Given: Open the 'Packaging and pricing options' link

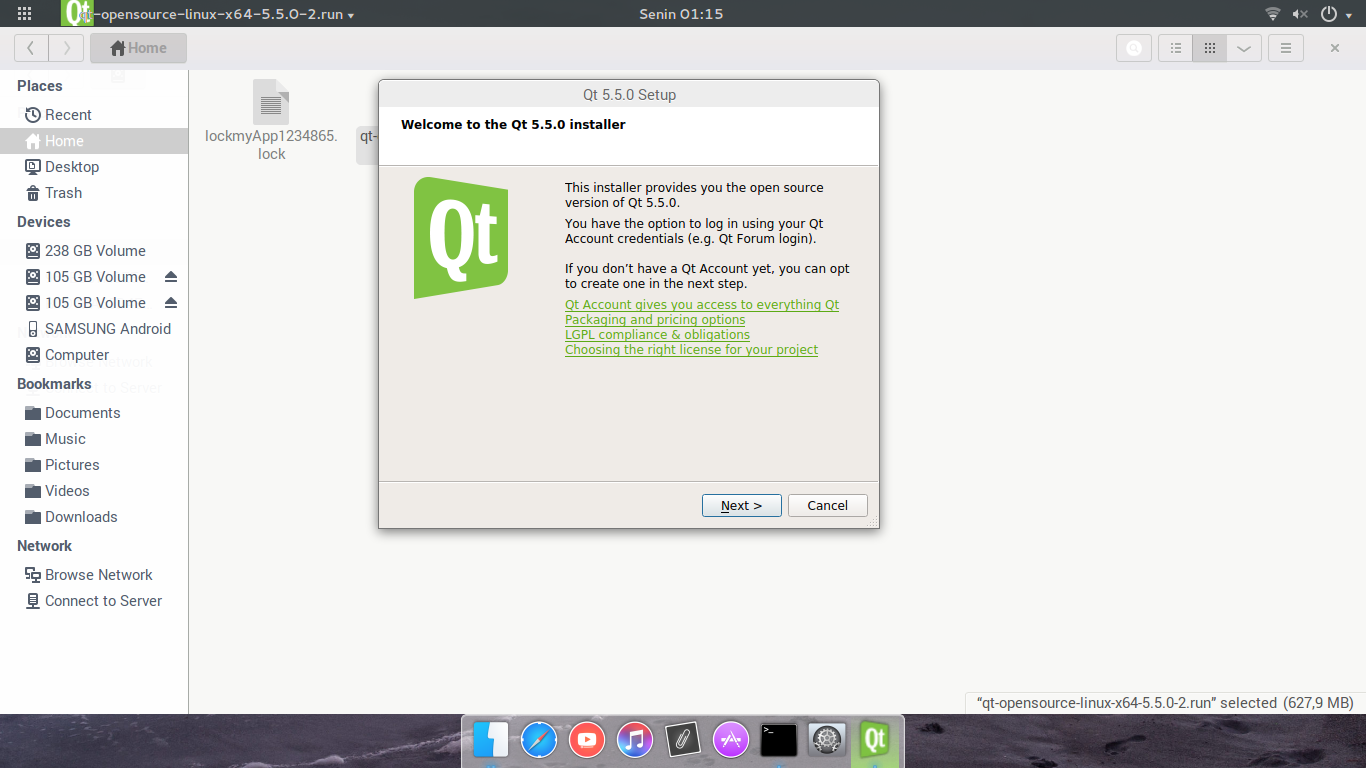Looking at the screenshot, I should 655,320.
